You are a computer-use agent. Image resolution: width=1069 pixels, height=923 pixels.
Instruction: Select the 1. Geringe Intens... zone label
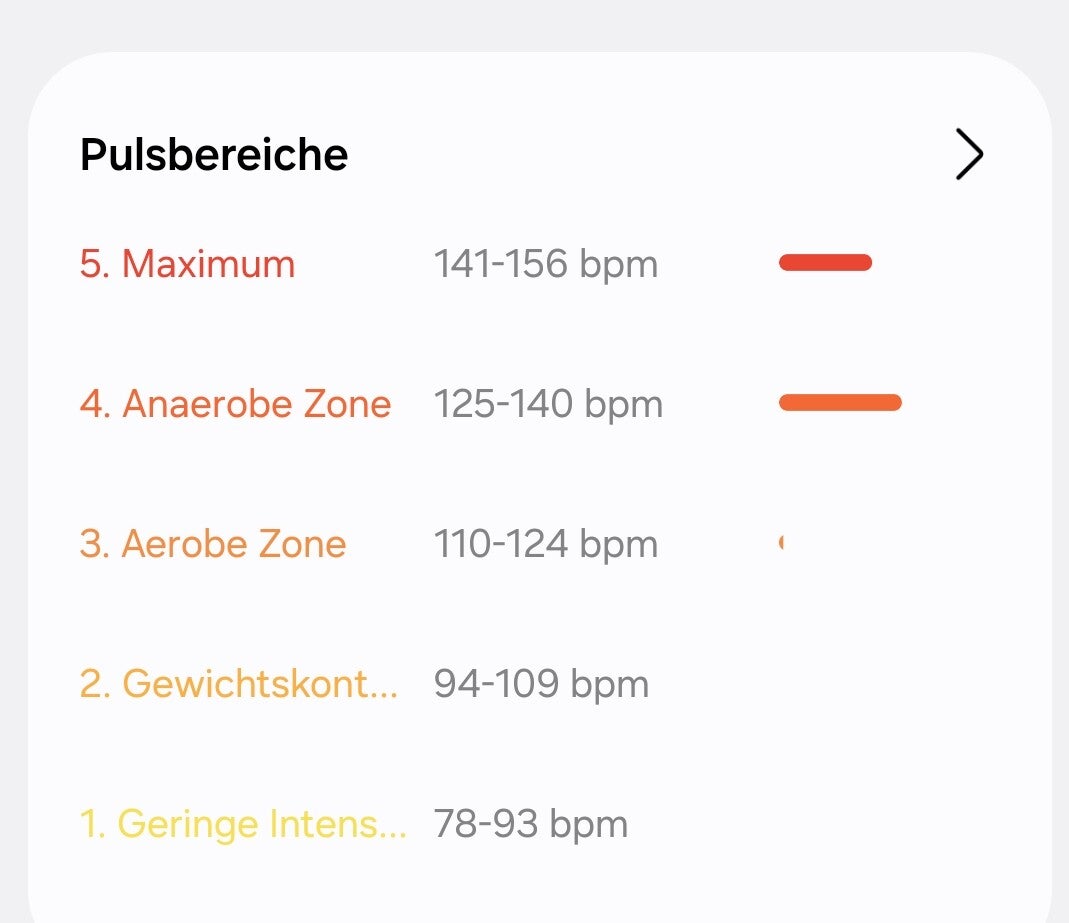click(242, 824)
